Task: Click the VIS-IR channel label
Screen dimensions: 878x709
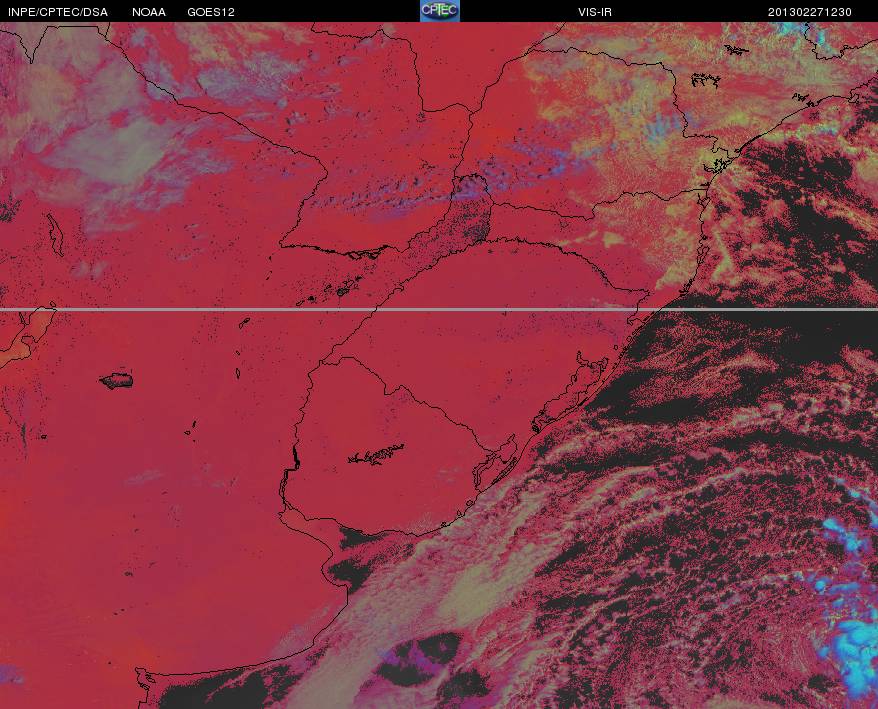Action: click(595, 12)
